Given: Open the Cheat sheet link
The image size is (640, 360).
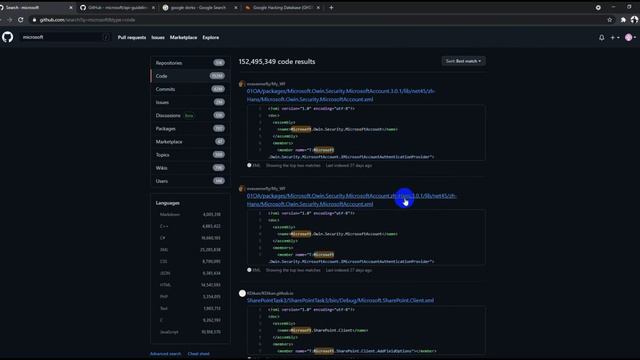Looking at the screenshot, I should click(199, 354).
